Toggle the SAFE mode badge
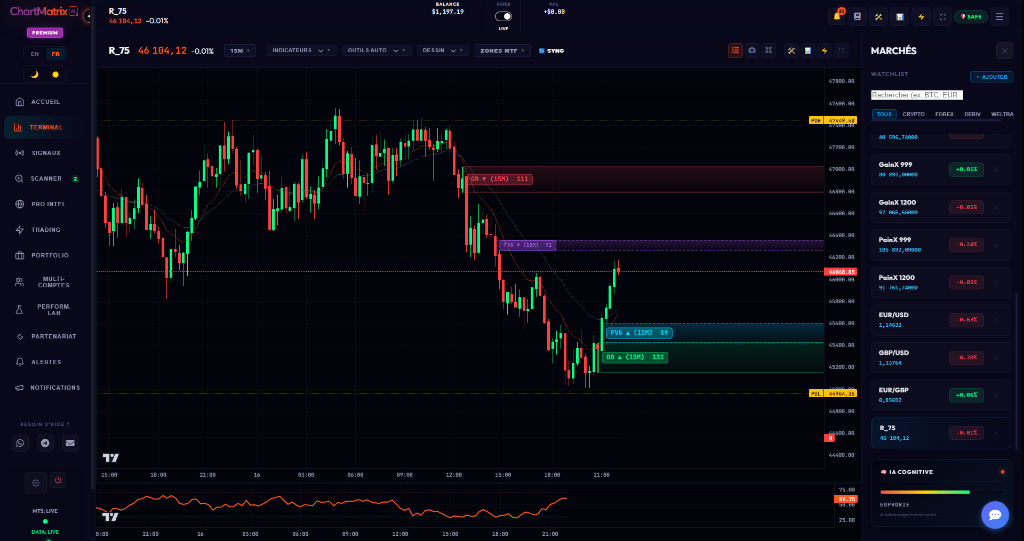 (970, 16)
